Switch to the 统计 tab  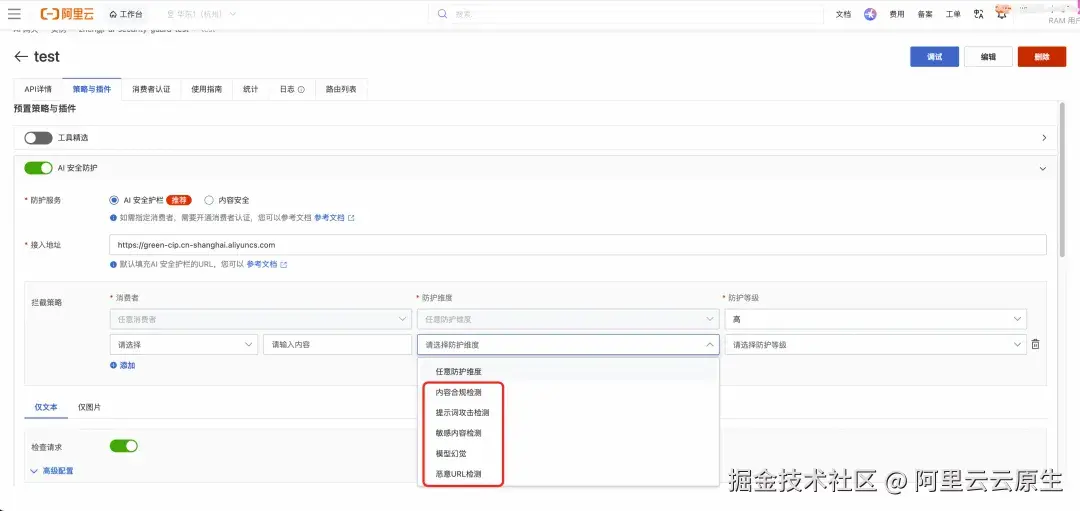point(251,90)
